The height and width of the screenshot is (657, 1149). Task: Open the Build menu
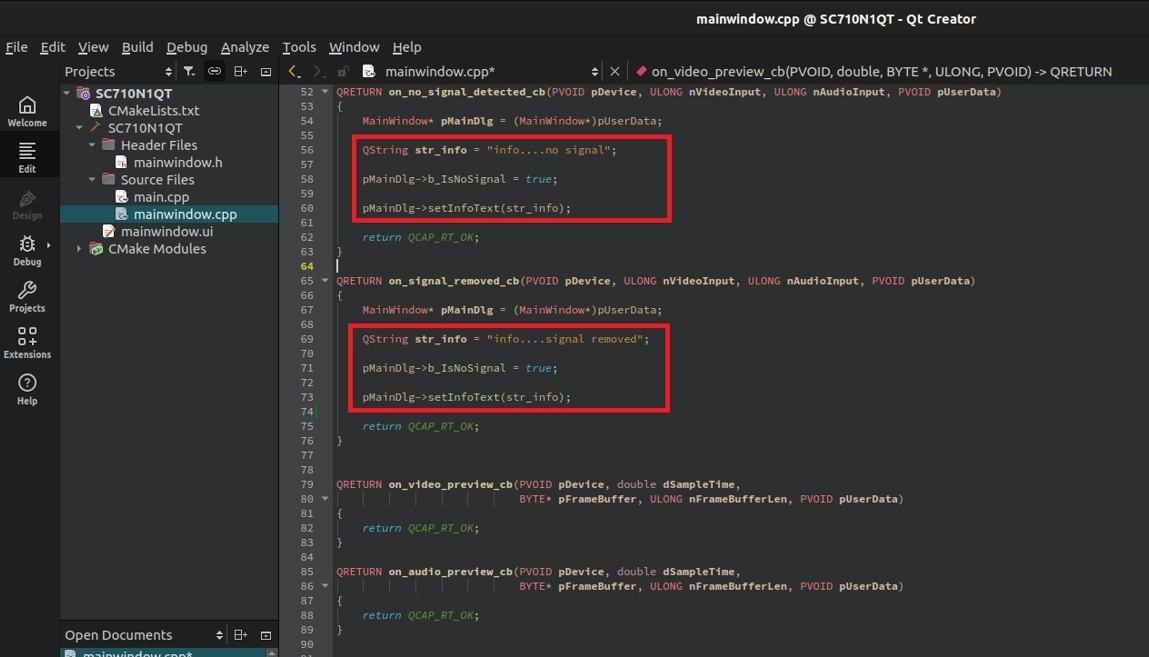point(137,47)
